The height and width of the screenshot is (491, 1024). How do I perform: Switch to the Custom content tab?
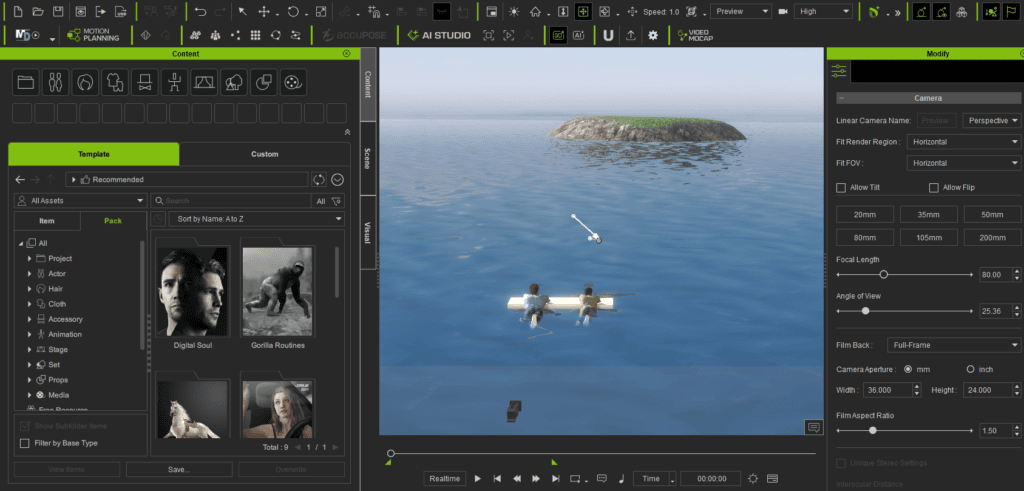[x=264, y=154]
